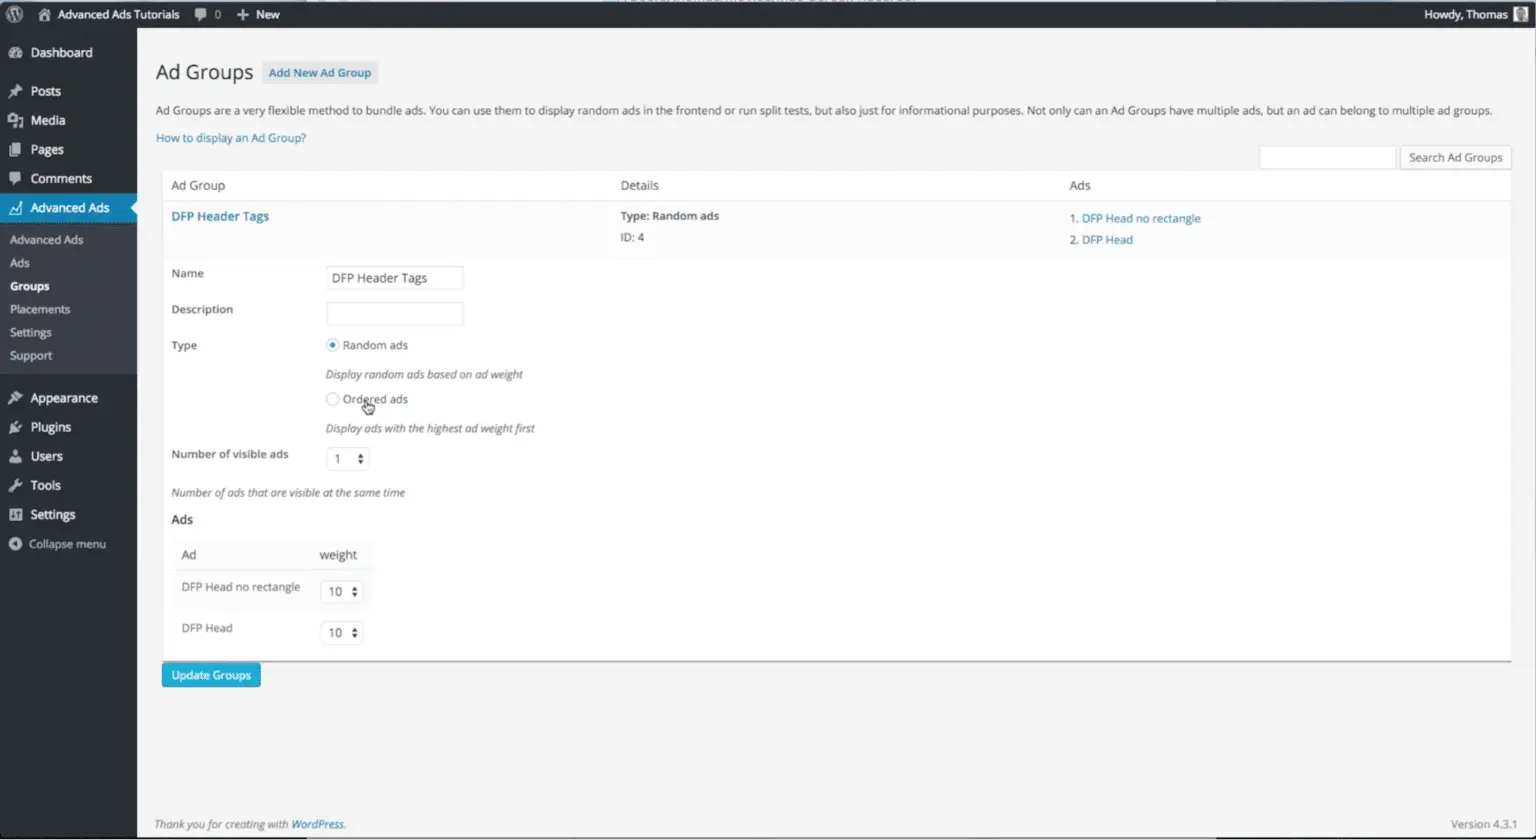Click the Type: Random ads details text
The image size is (1536, 840).
670,216
